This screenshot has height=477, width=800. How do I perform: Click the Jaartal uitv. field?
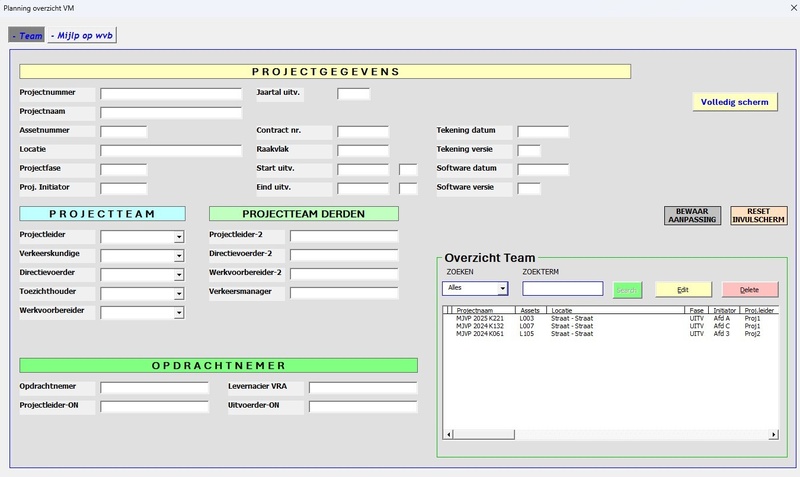pos(353,94)
